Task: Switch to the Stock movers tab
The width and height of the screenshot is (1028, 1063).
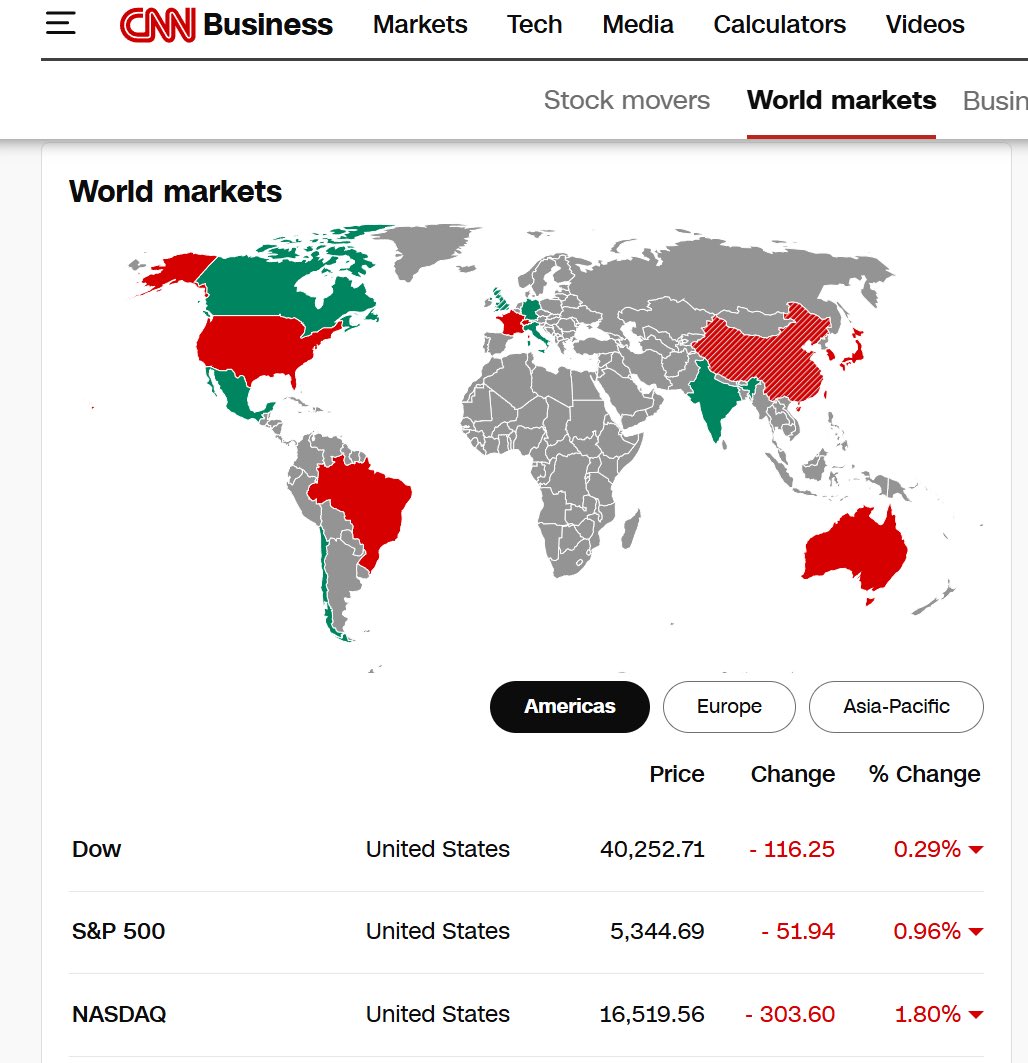Action: point(627,100)
